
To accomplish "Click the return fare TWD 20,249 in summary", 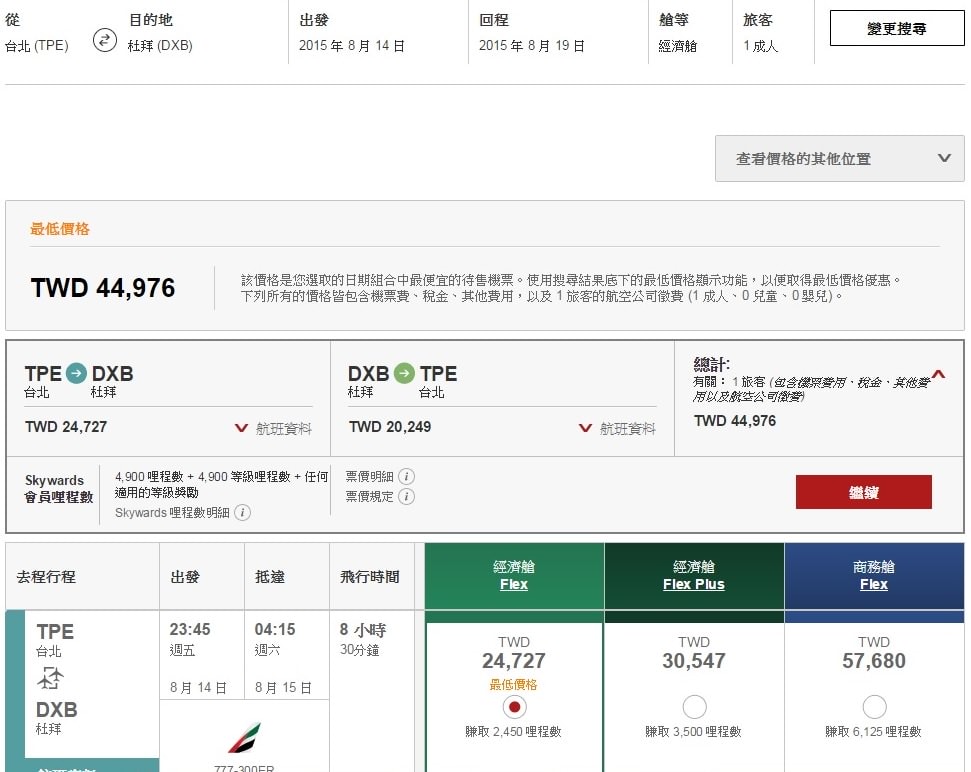I will tap(390, 427).
